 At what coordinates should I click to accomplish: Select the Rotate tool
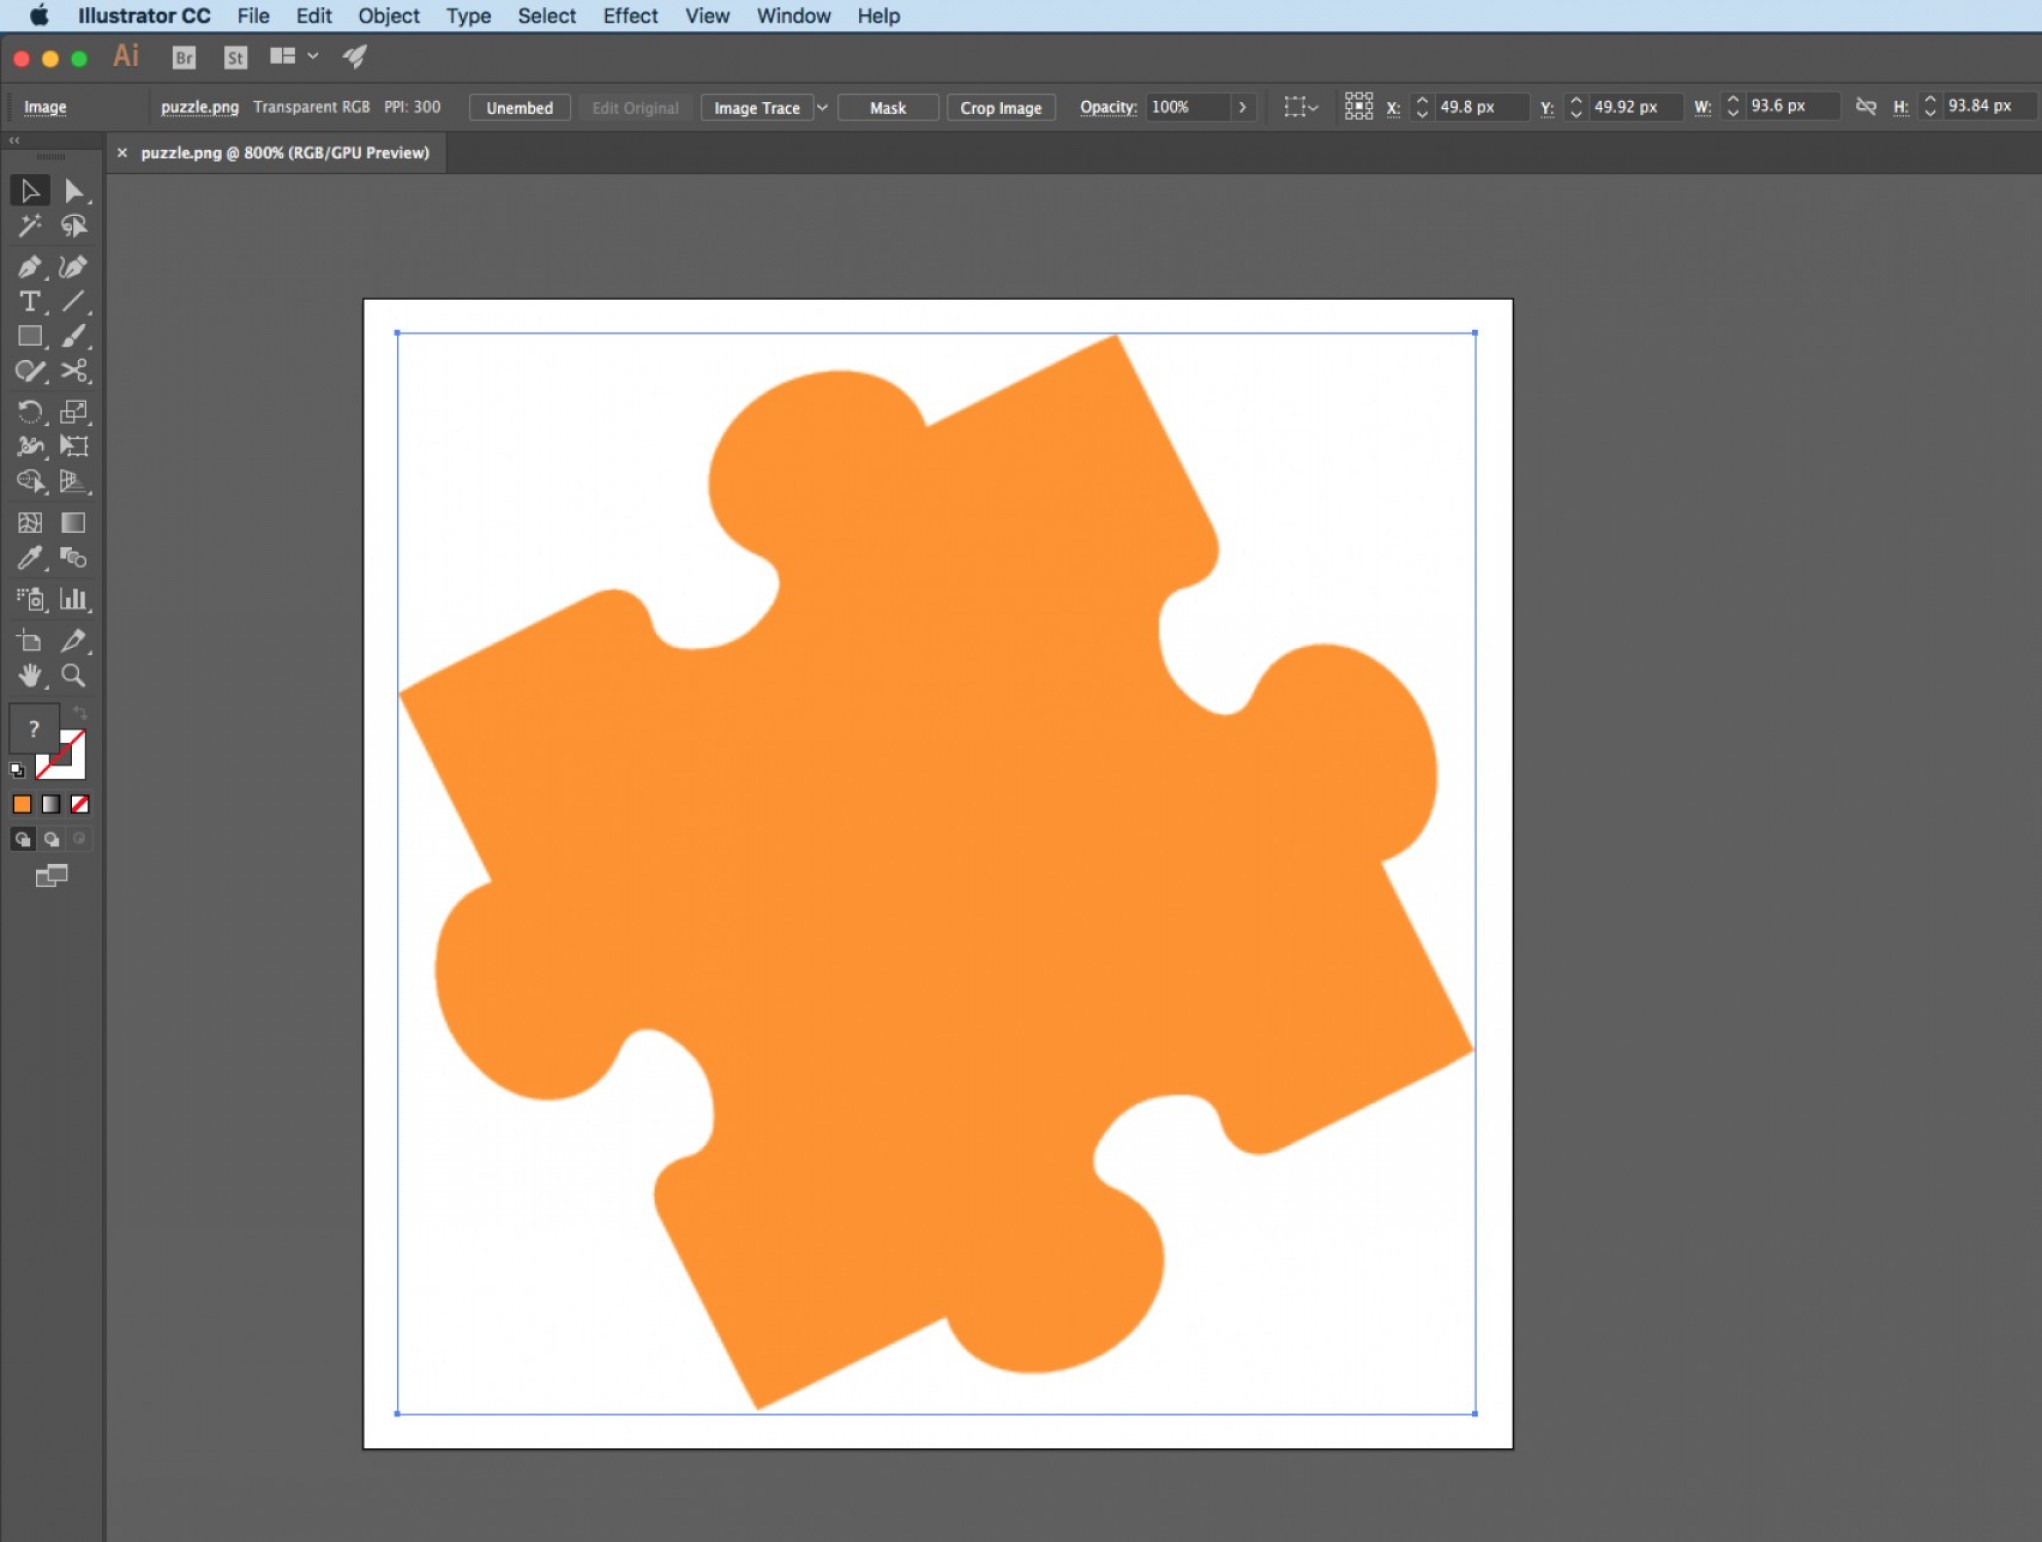coord(29,411)
